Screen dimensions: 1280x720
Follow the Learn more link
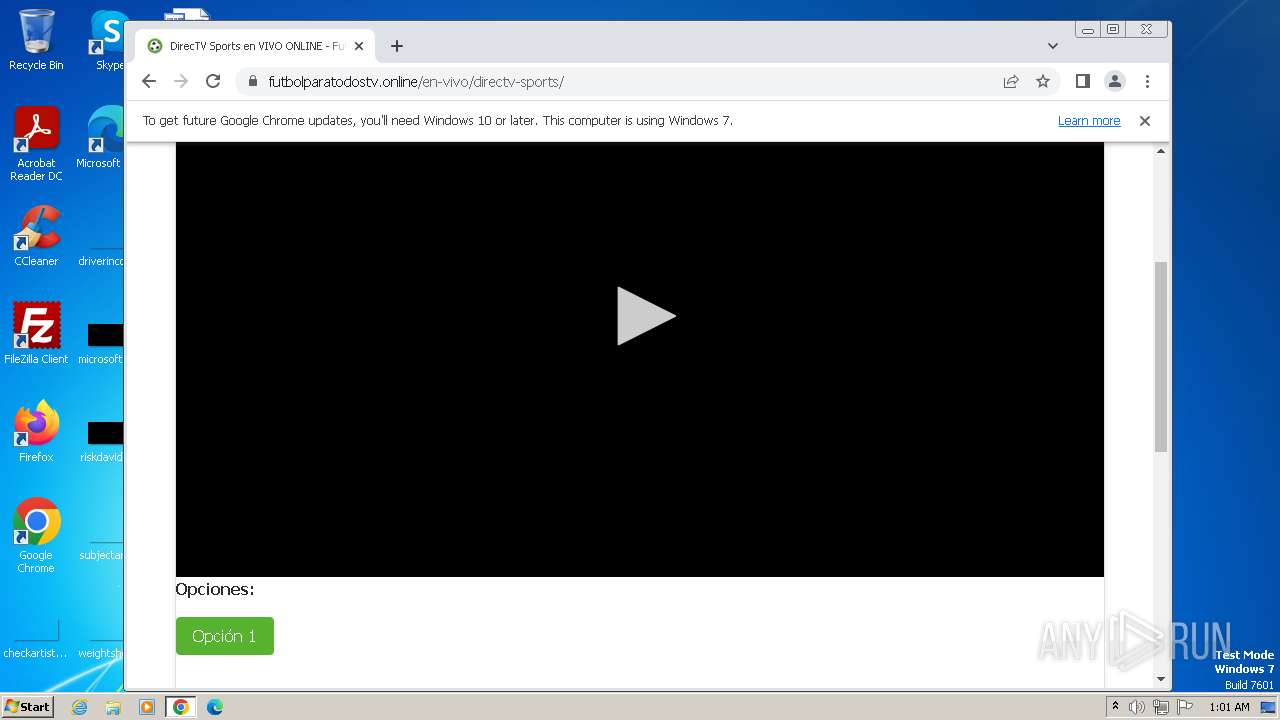pyautogui.click(x=1089, y=121)
